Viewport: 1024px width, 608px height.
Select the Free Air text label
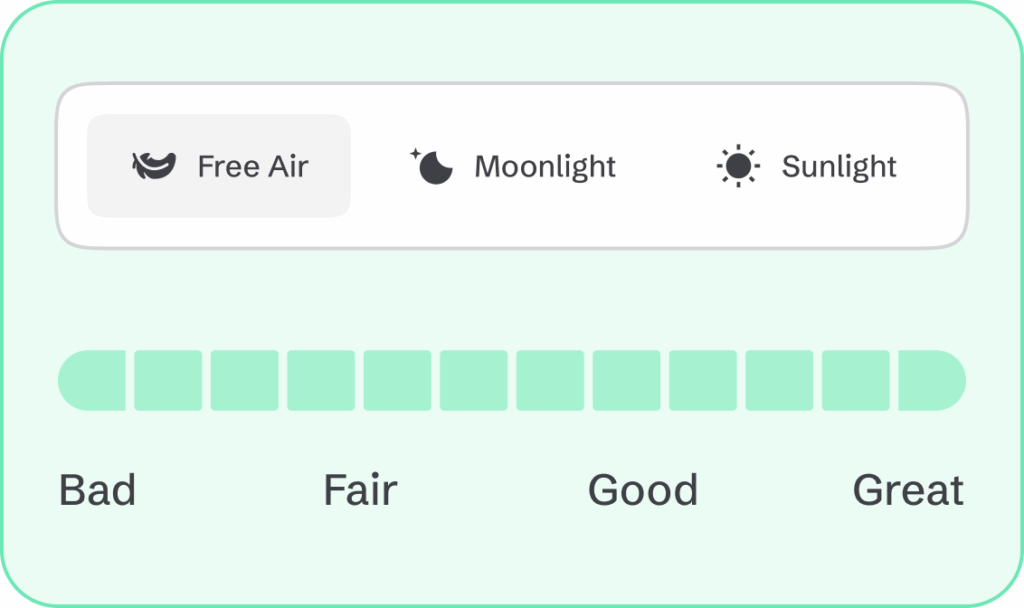click(x=253, y=166)
